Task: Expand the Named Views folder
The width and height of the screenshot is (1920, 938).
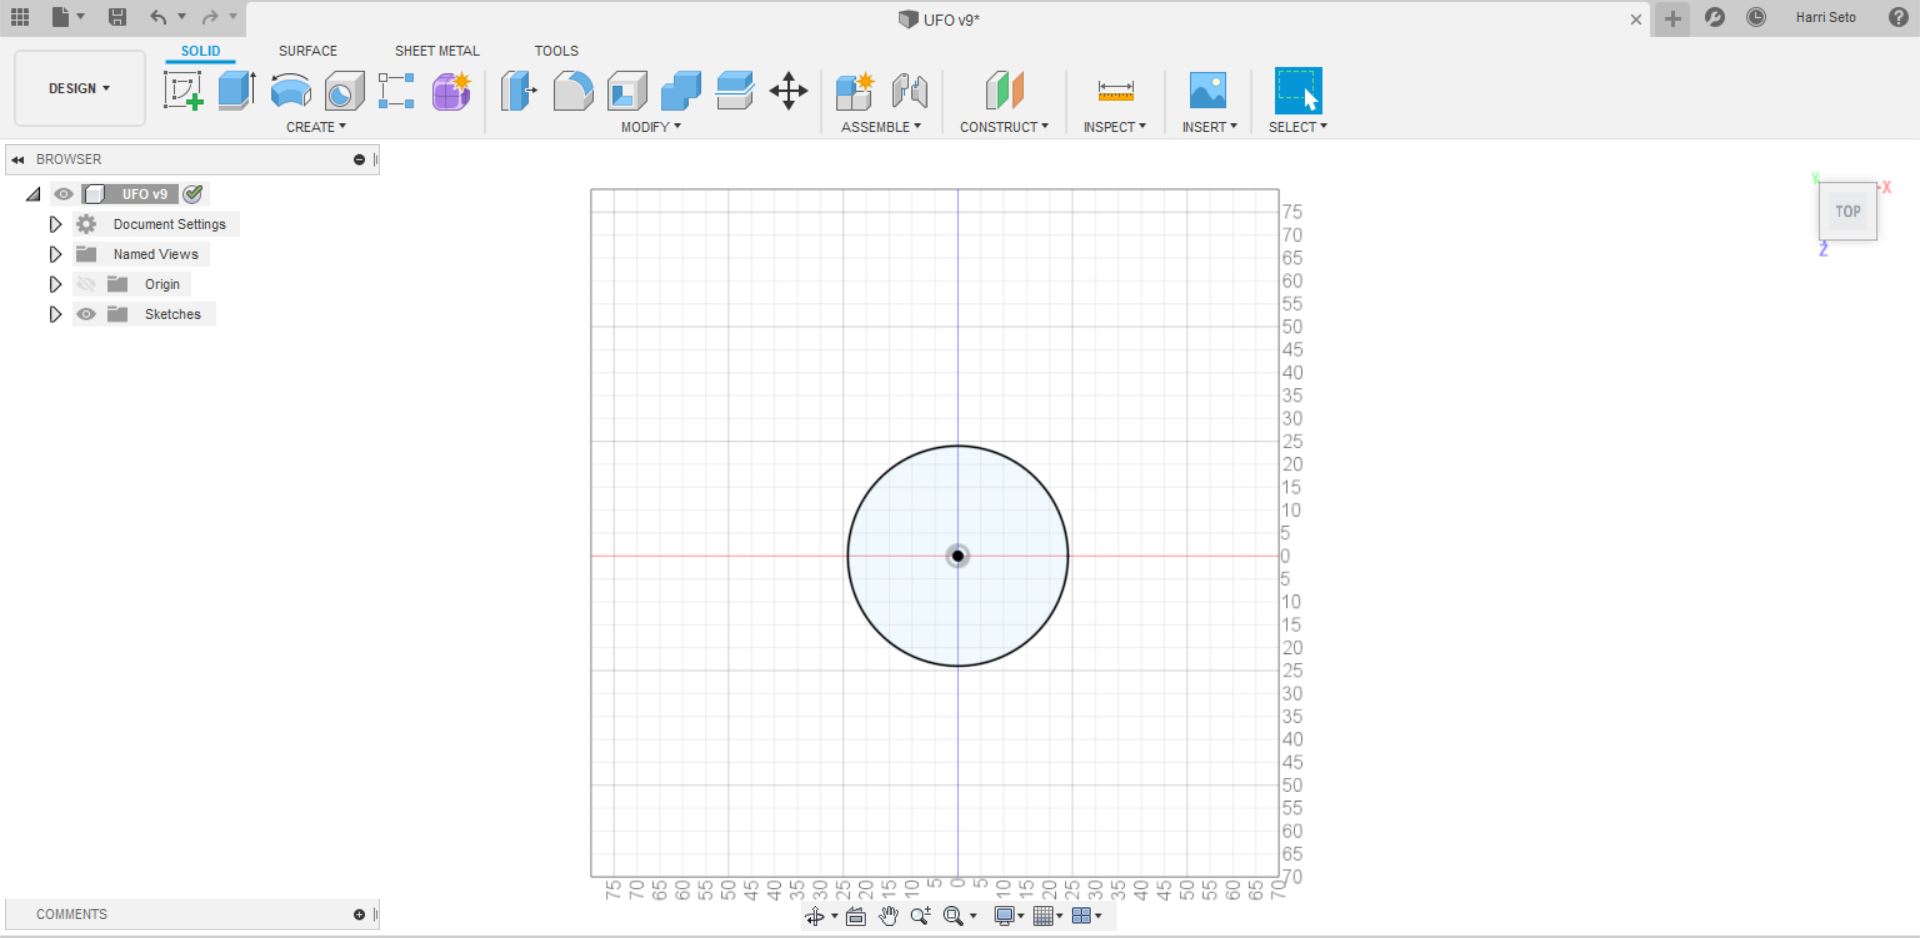Action: point(55,254)
